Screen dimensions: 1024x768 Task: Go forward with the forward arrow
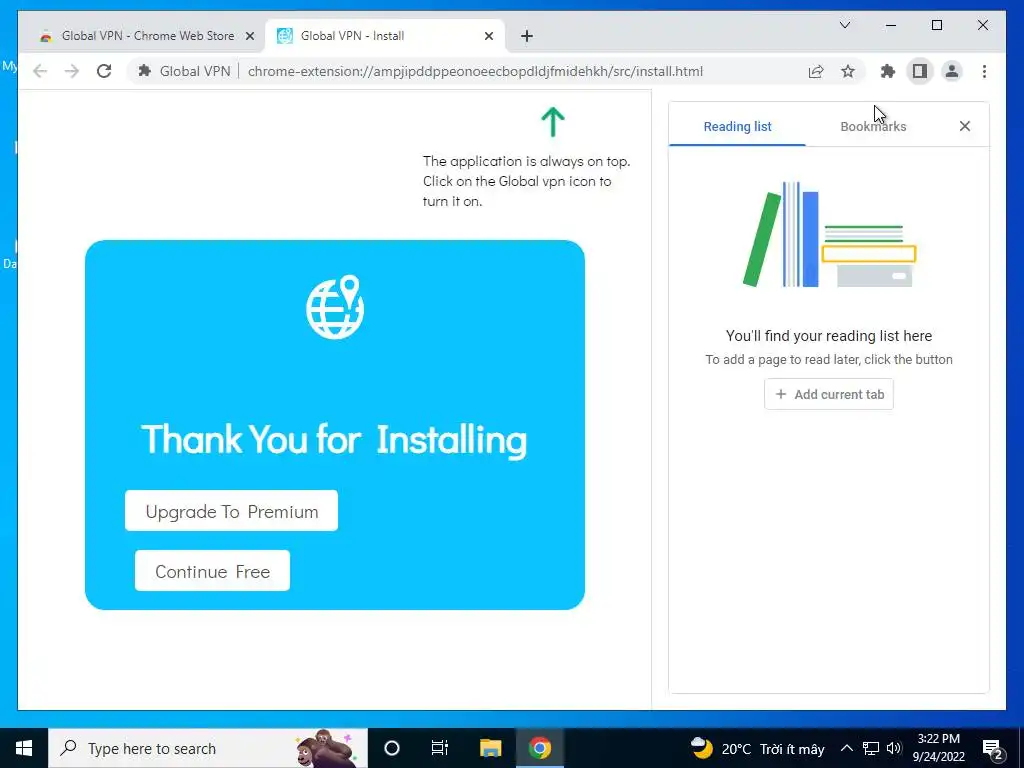[72, 71]
